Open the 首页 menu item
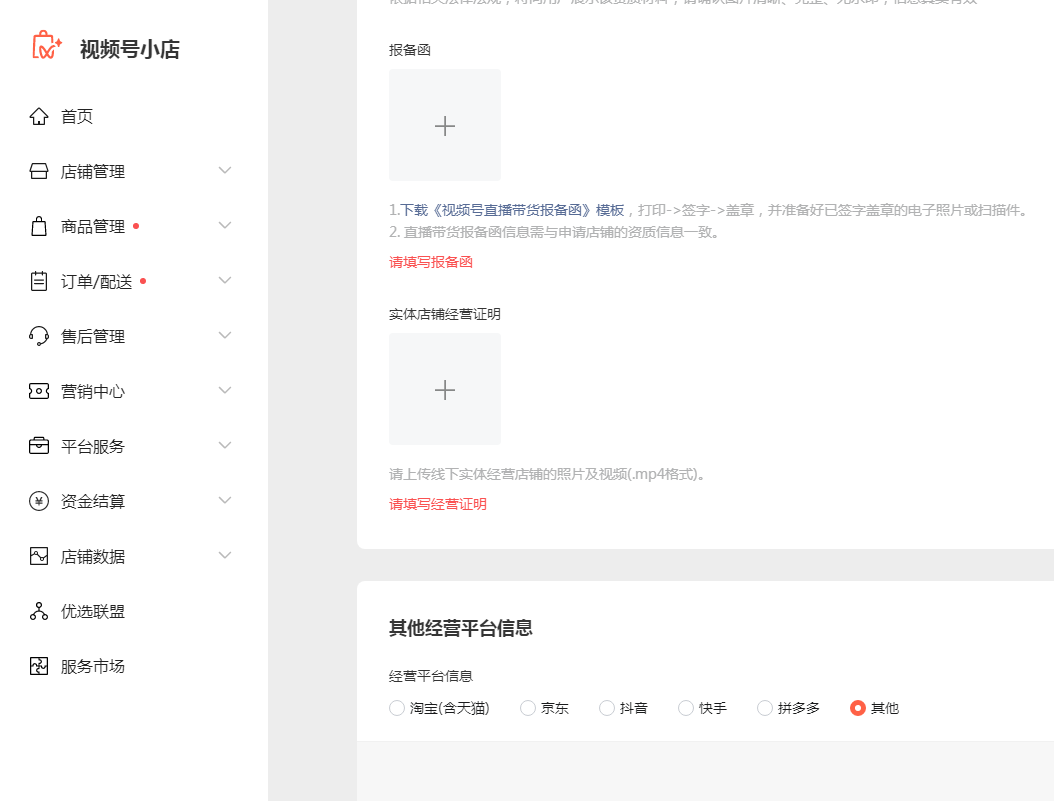 point(77,116)
